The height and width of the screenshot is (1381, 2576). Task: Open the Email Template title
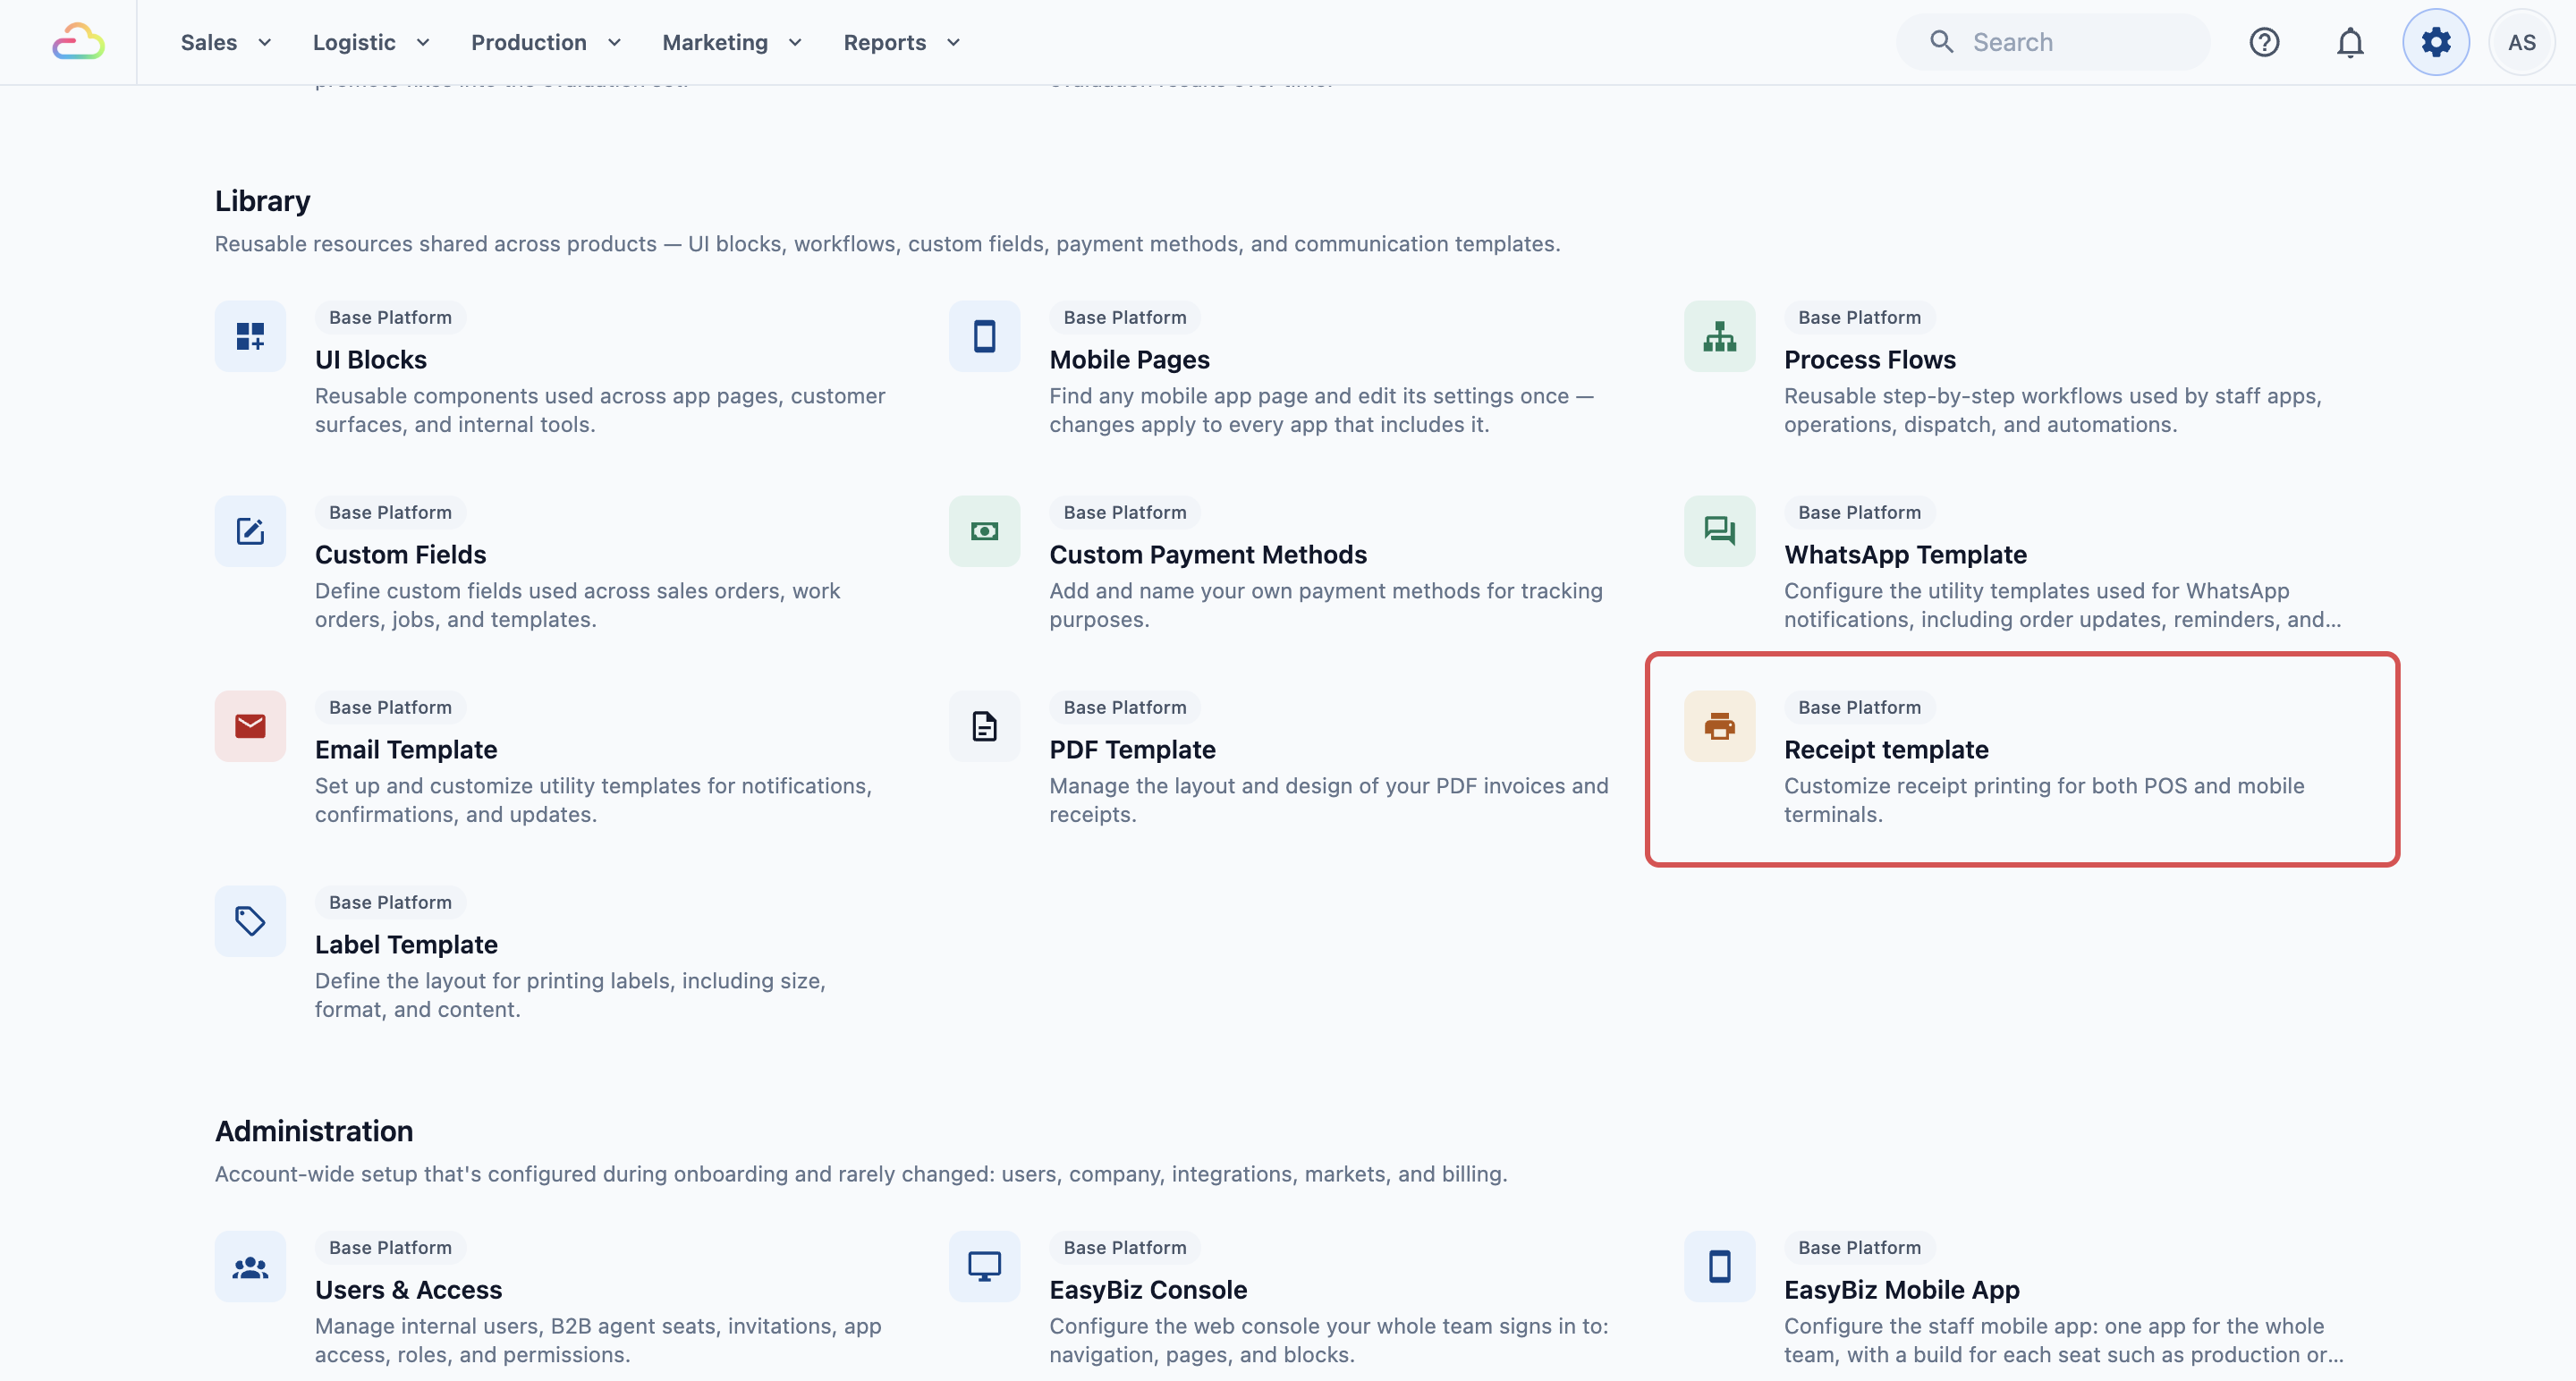pyautogui.click(x=406, y=749)
